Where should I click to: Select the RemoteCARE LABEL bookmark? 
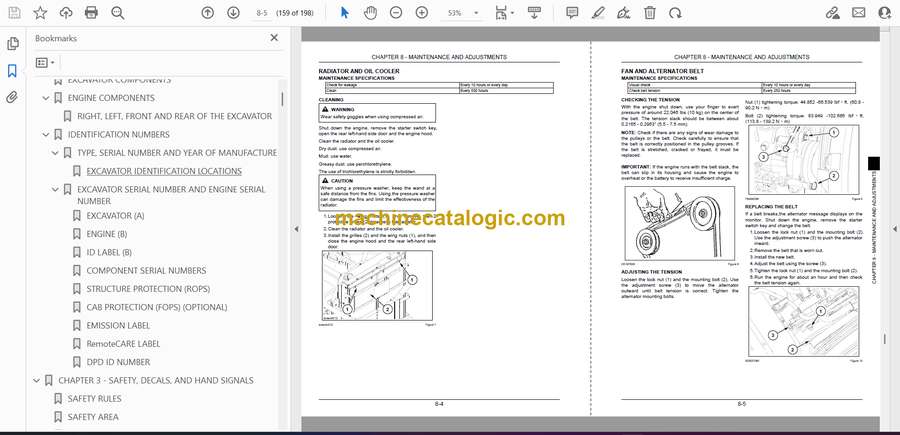pos(123,344)
